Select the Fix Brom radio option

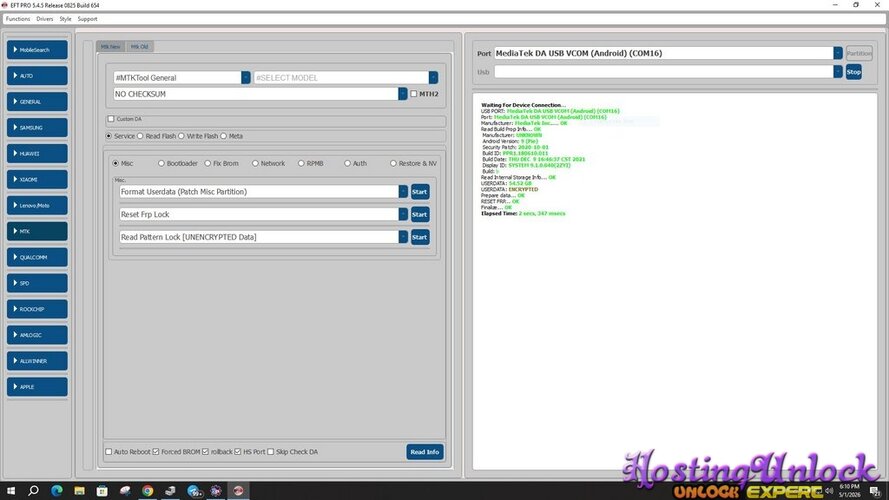click(x=208, y=163)
